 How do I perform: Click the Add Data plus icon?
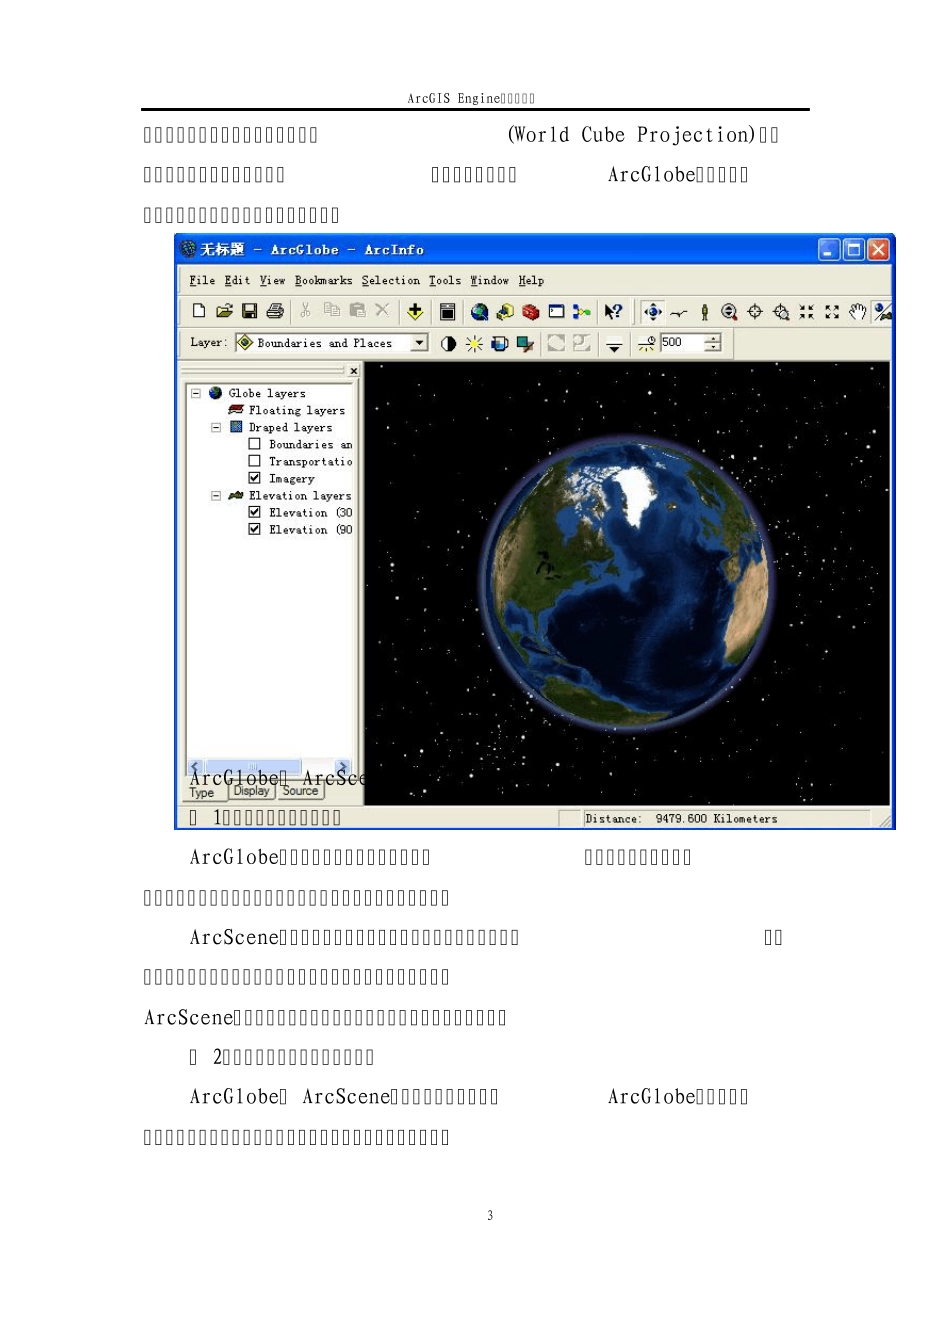(415, 312)
